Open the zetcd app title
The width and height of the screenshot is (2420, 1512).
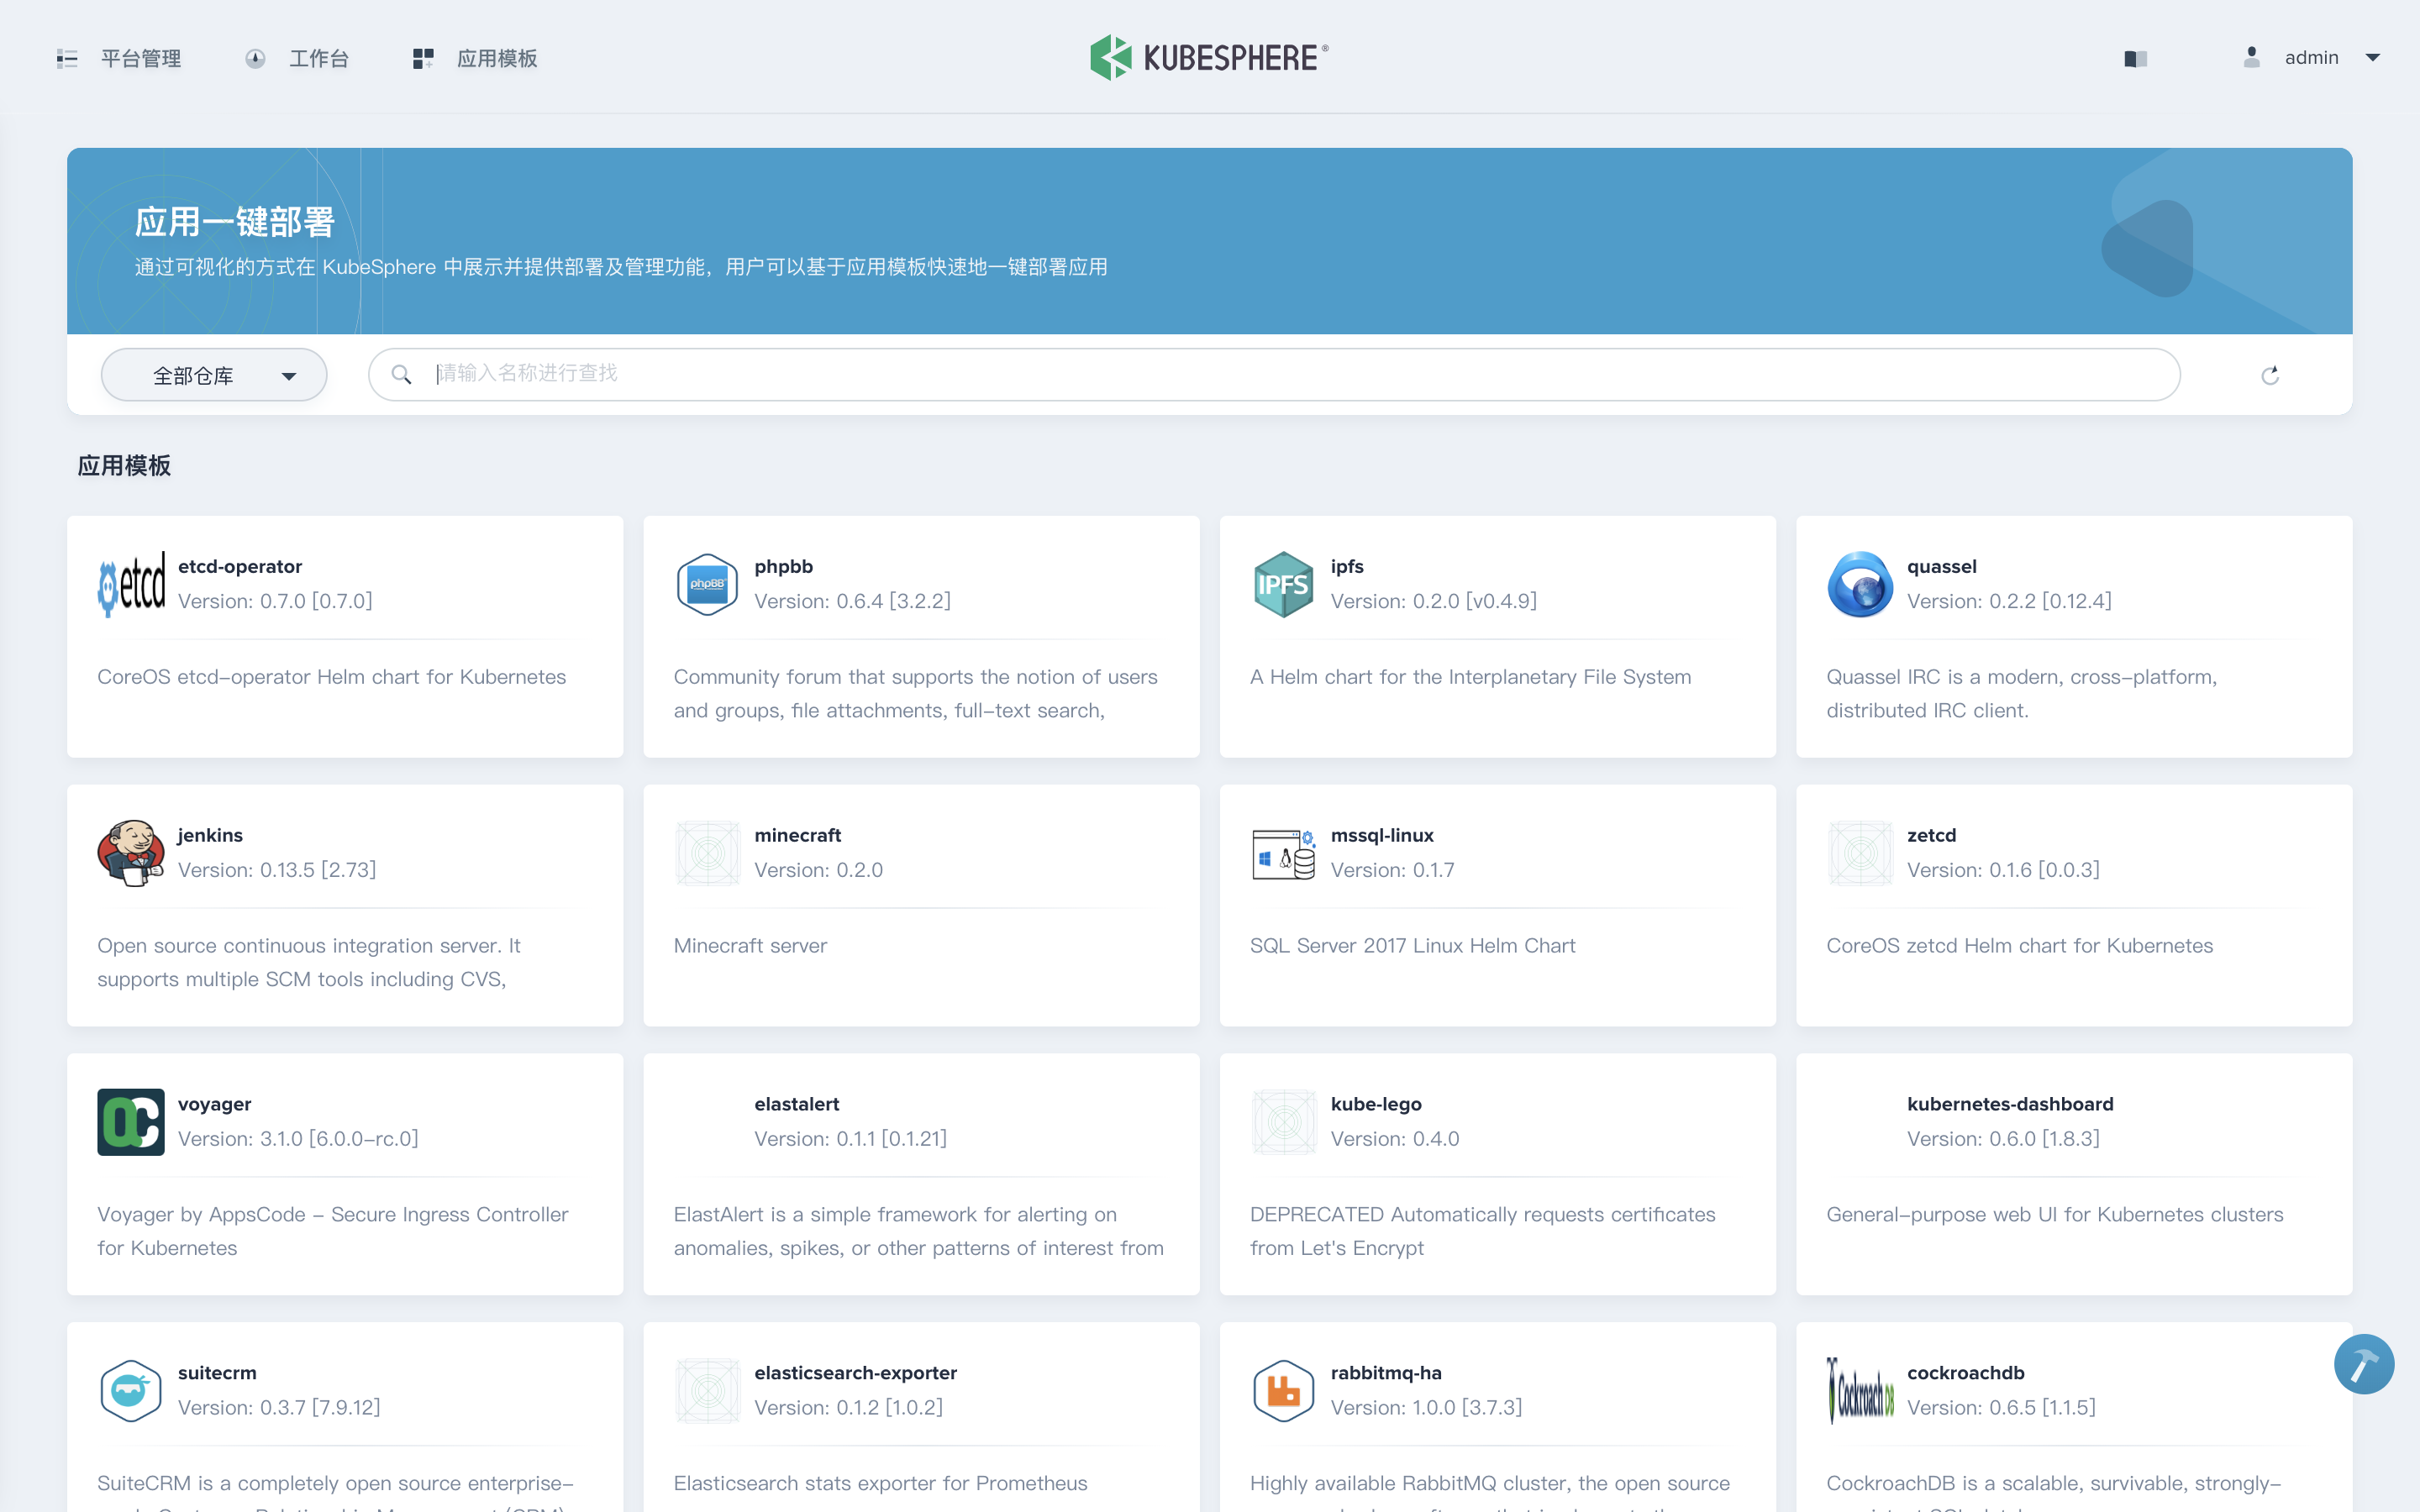tap(1931, 835)
